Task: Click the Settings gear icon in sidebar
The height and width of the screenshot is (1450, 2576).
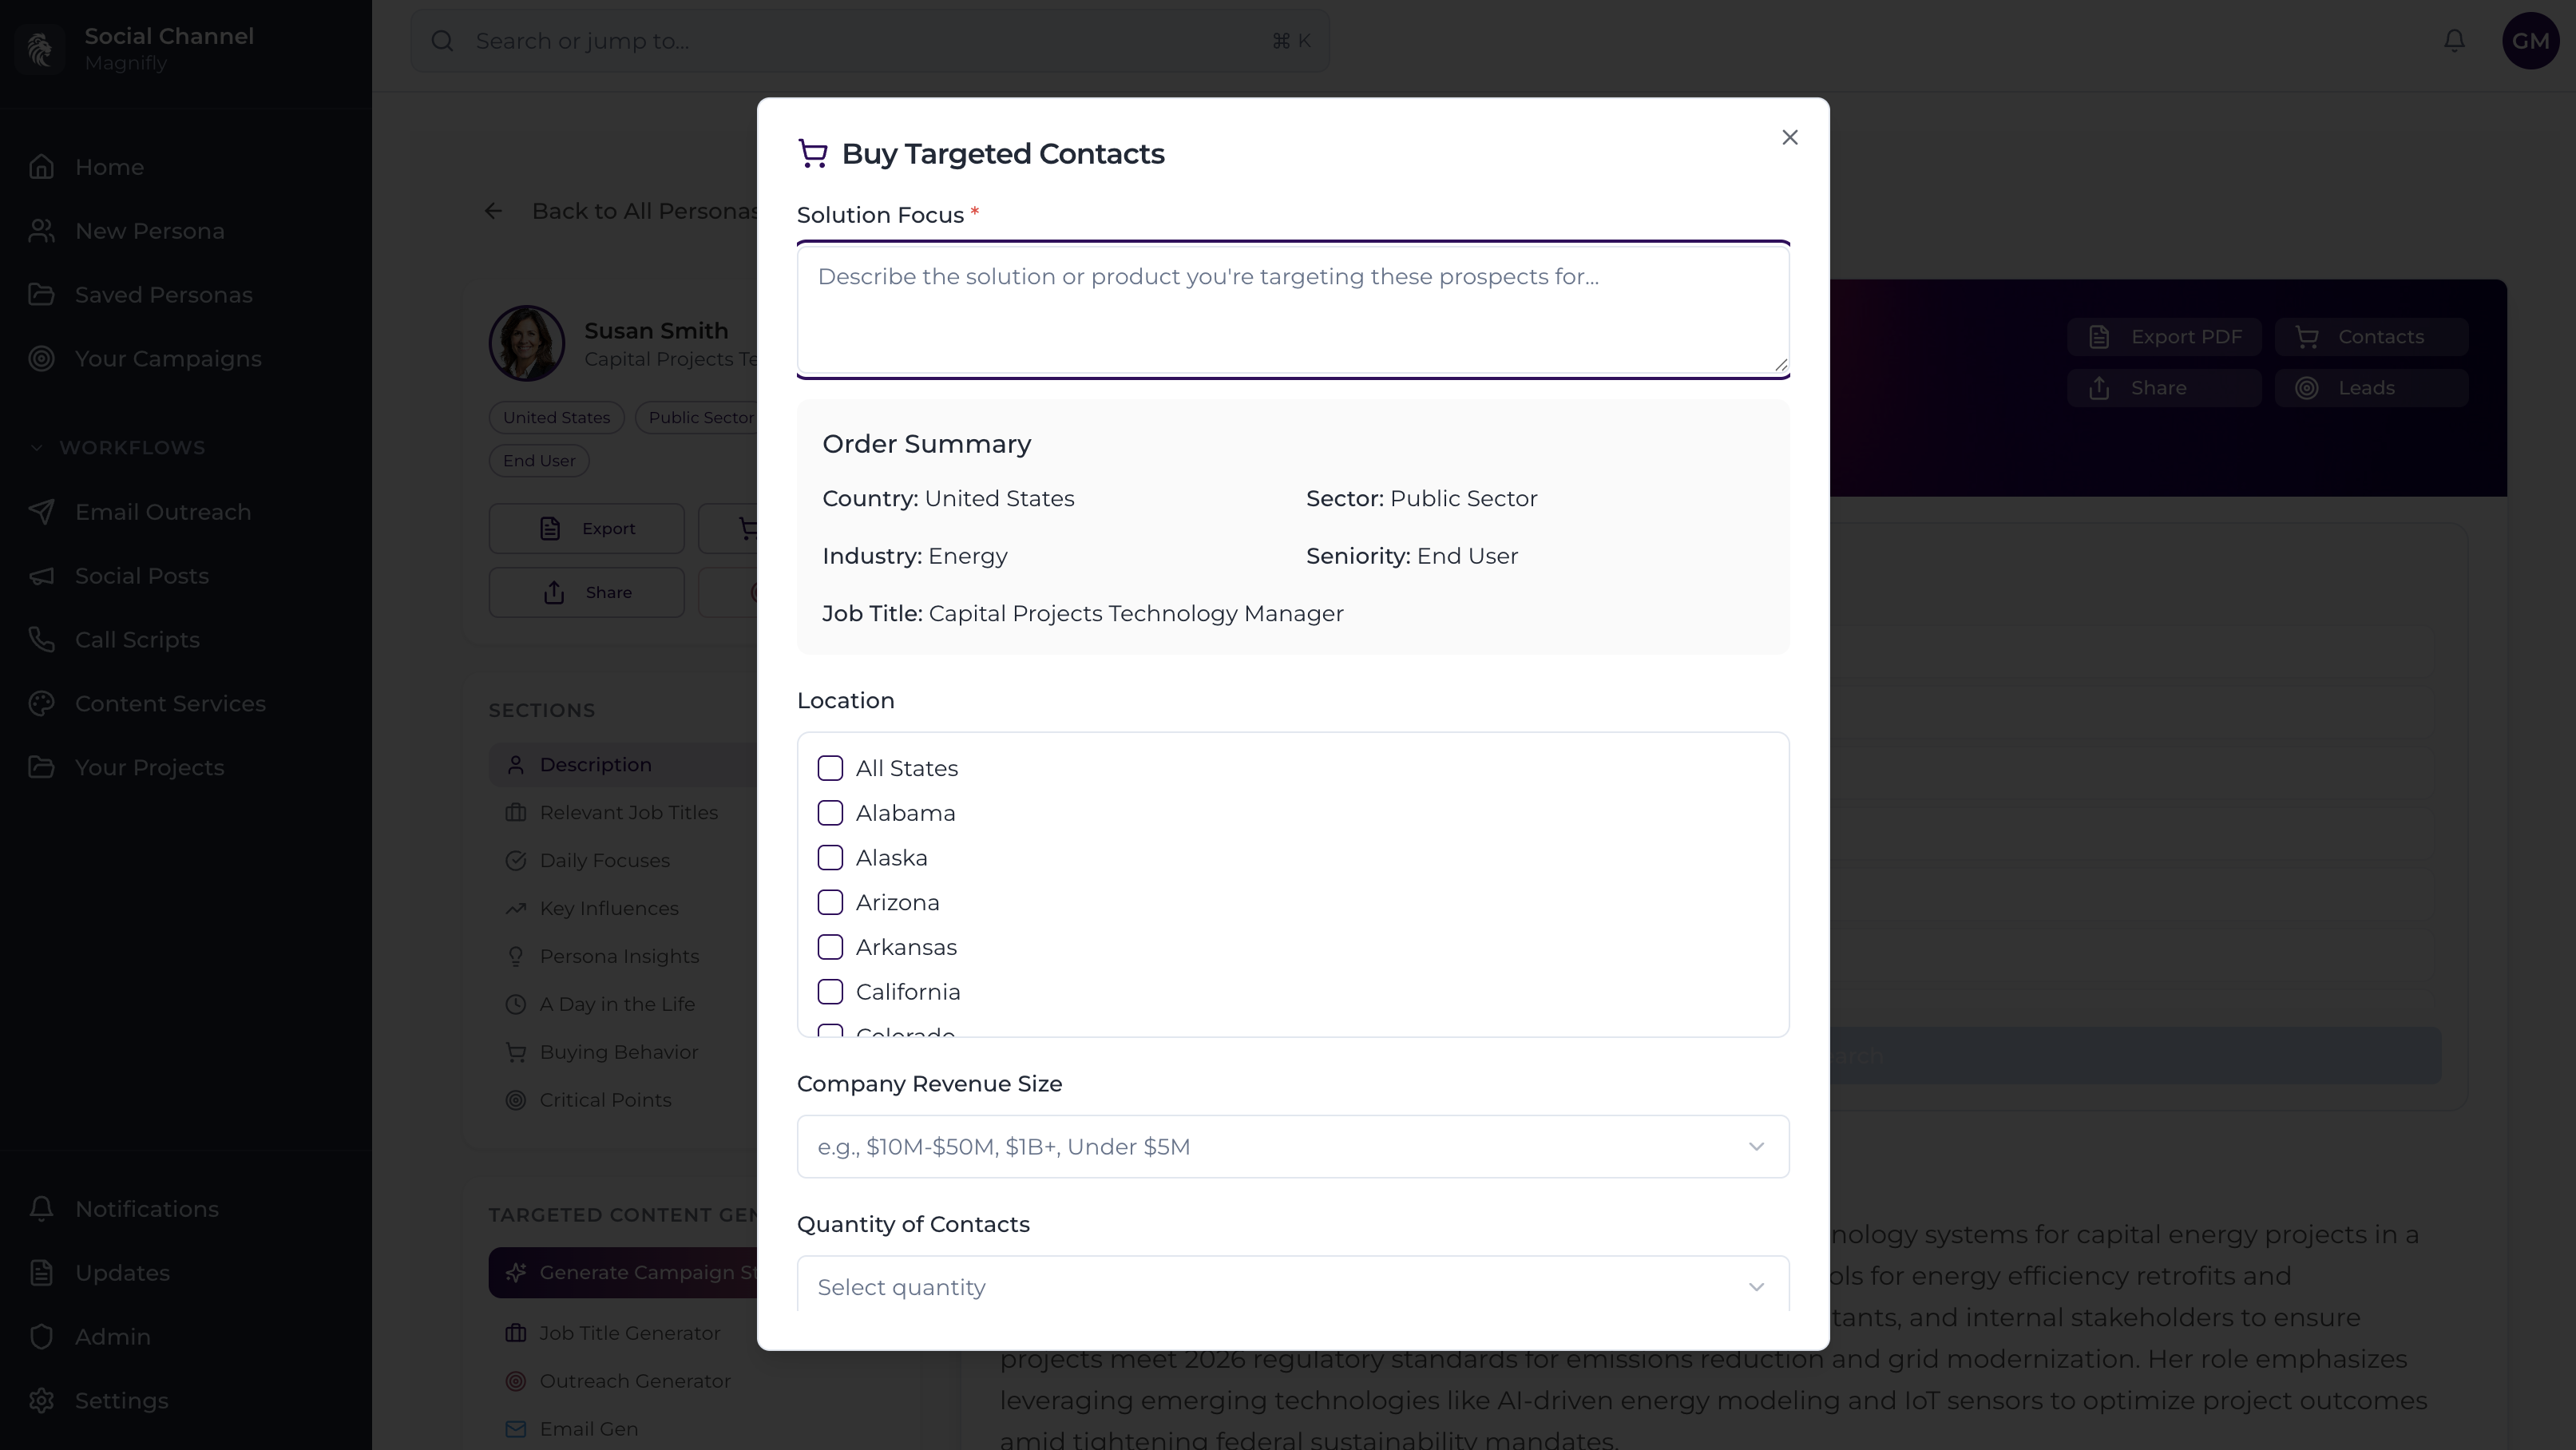Action: 41,1400
